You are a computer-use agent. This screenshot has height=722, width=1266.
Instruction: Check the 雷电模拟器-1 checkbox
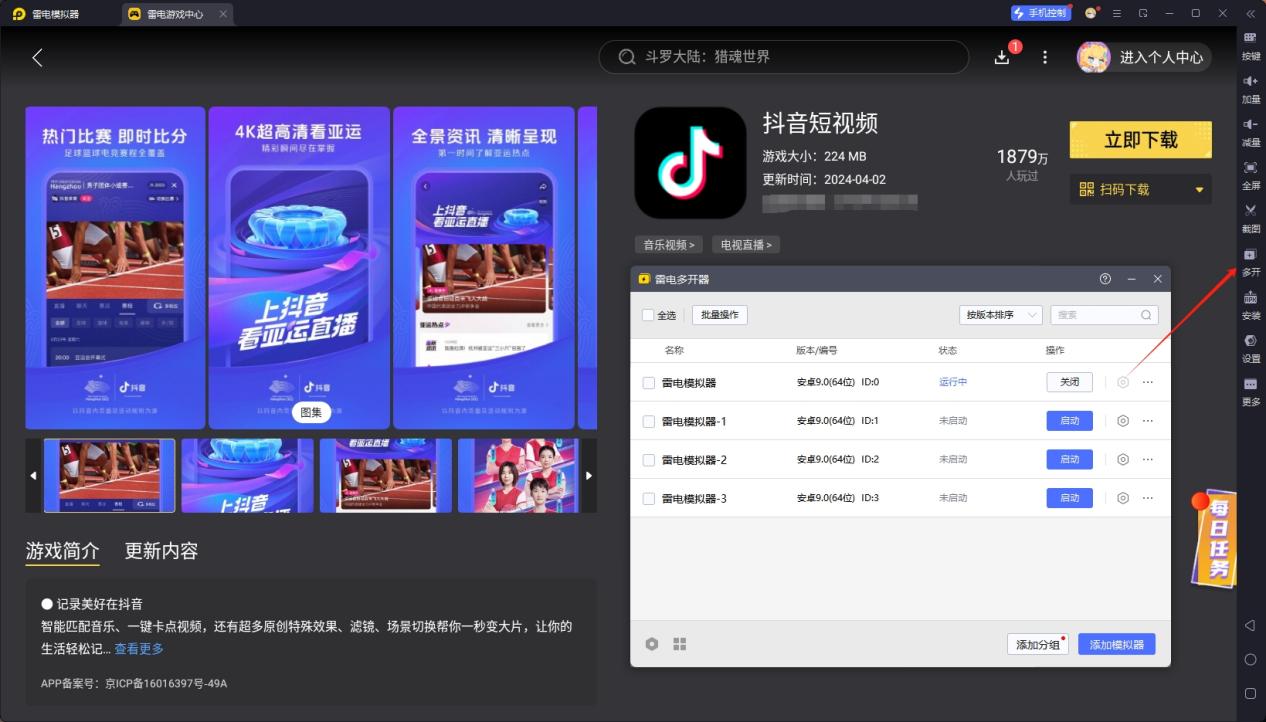(648, 421)
